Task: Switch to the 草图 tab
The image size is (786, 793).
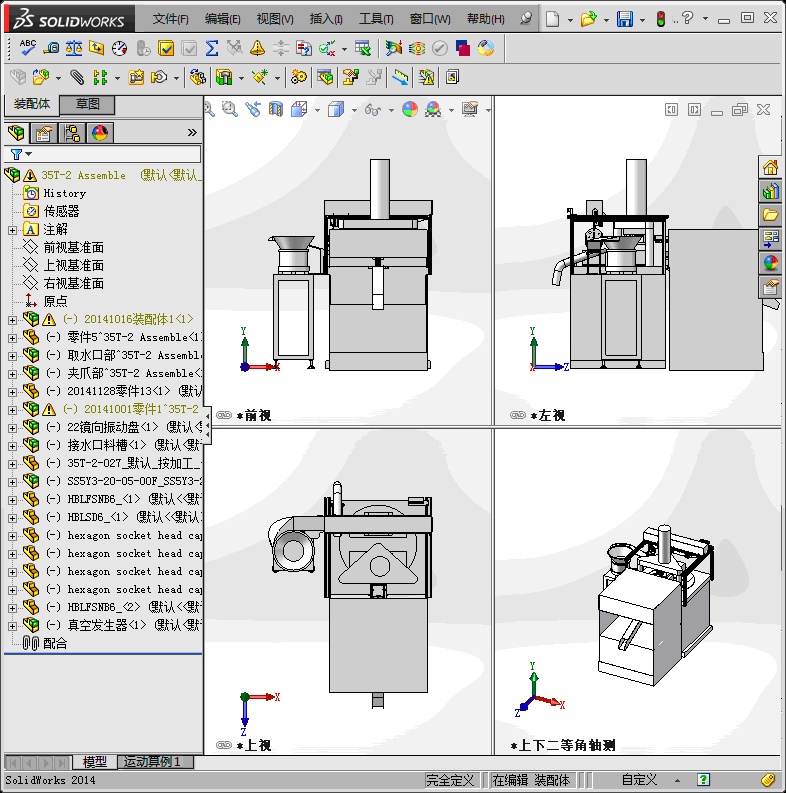Action: 87,104
